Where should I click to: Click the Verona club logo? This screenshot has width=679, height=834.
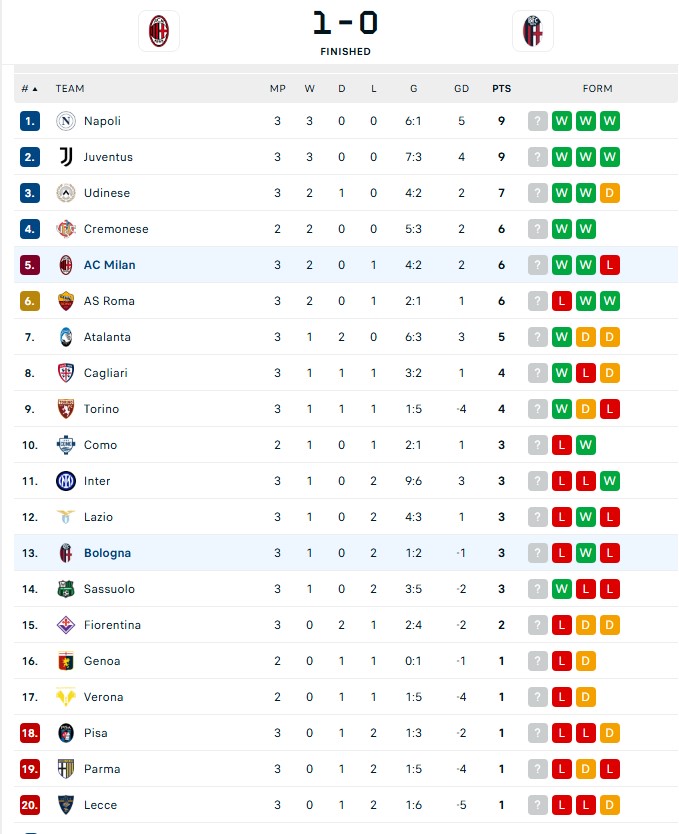pos(66,697)
